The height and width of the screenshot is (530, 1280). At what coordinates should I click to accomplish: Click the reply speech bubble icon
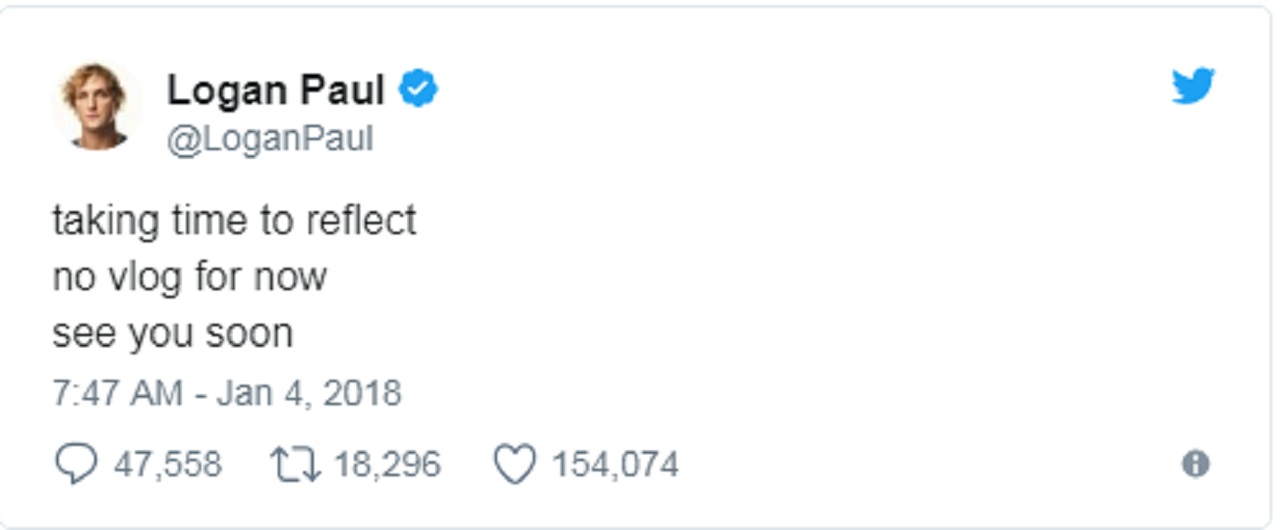(x=76, y=464)
